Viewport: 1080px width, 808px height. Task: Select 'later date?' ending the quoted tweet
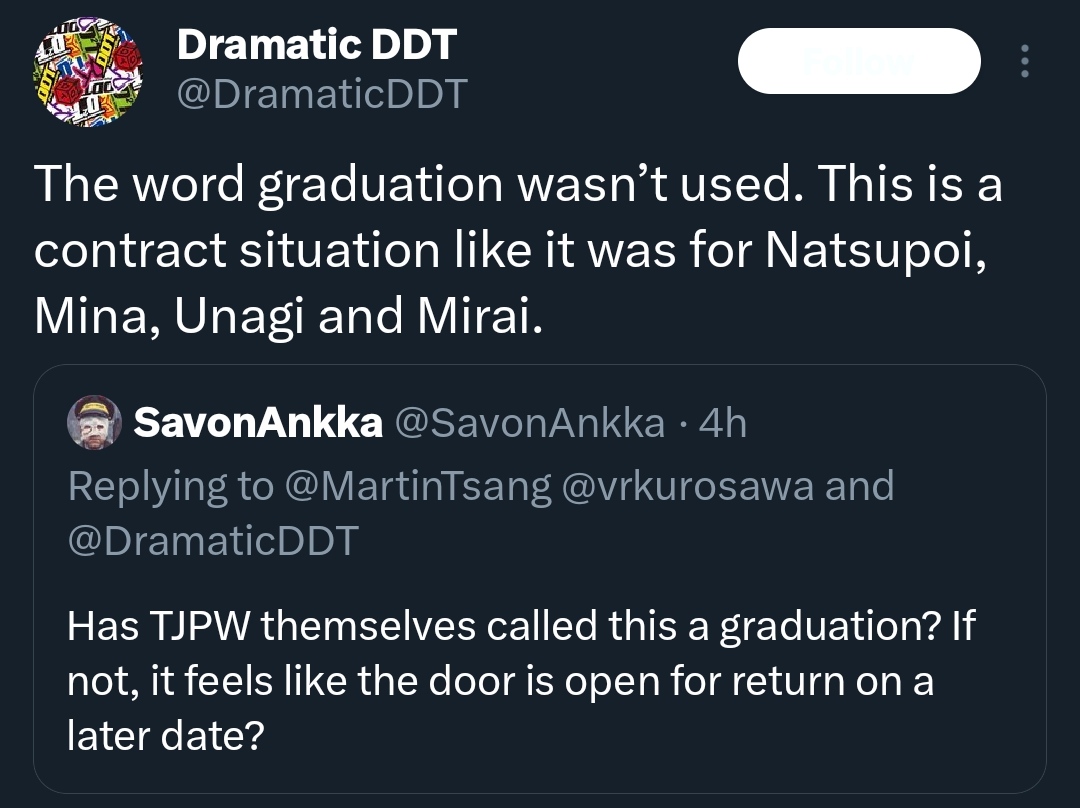point(166,735)
